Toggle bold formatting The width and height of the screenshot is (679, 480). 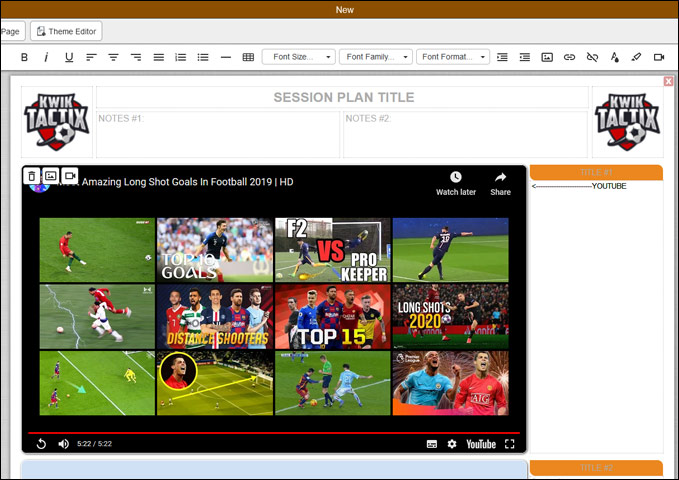pyautogui.click(x=24, y=57)
